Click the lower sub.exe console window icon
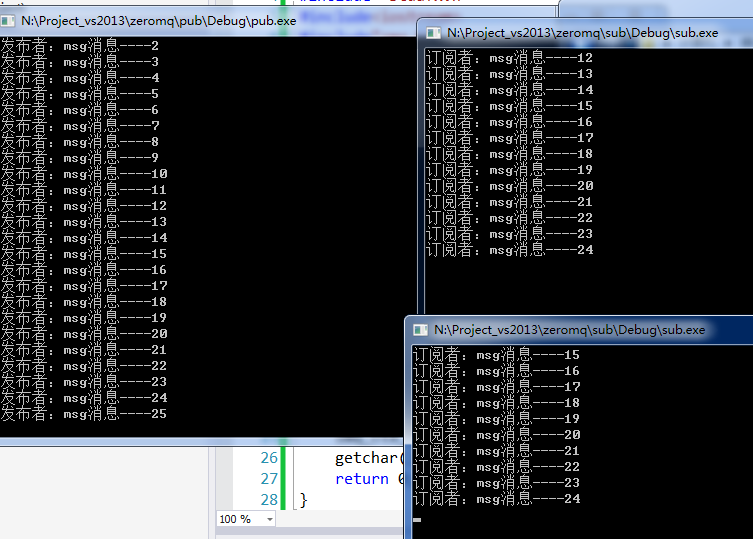The width and height of the screenshot is (753, 539). point(420,330)
